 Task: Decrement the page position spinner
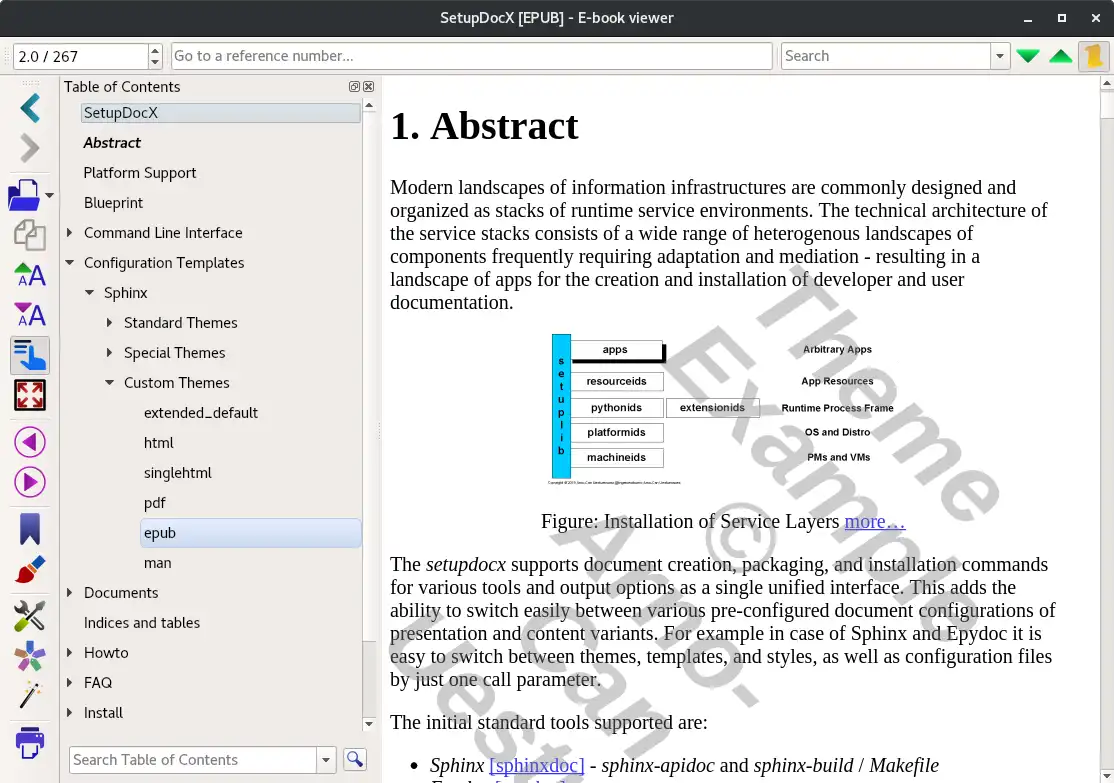[155, 63]
